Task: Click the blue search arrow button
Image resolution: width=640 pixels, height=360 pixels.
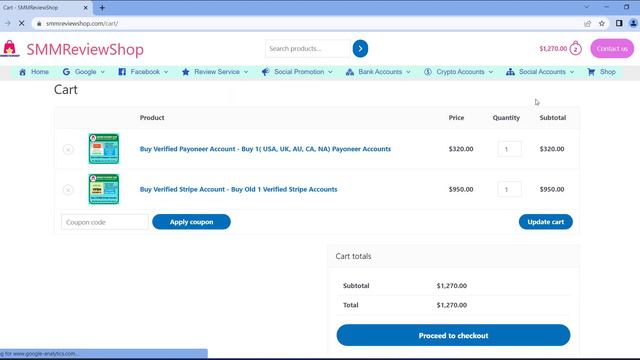Action: (x=360, y=49)
